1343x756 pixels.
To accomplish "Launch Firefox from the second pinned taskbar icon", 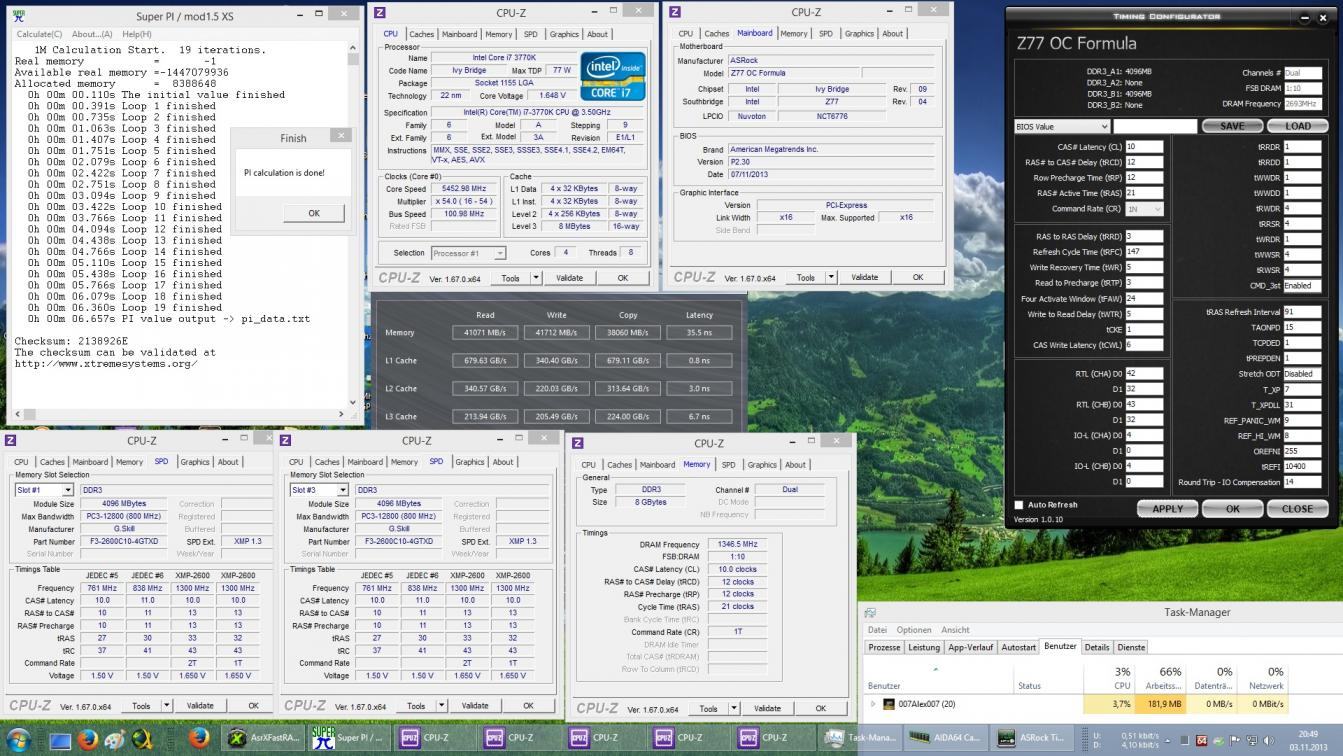I will (198, 739).
